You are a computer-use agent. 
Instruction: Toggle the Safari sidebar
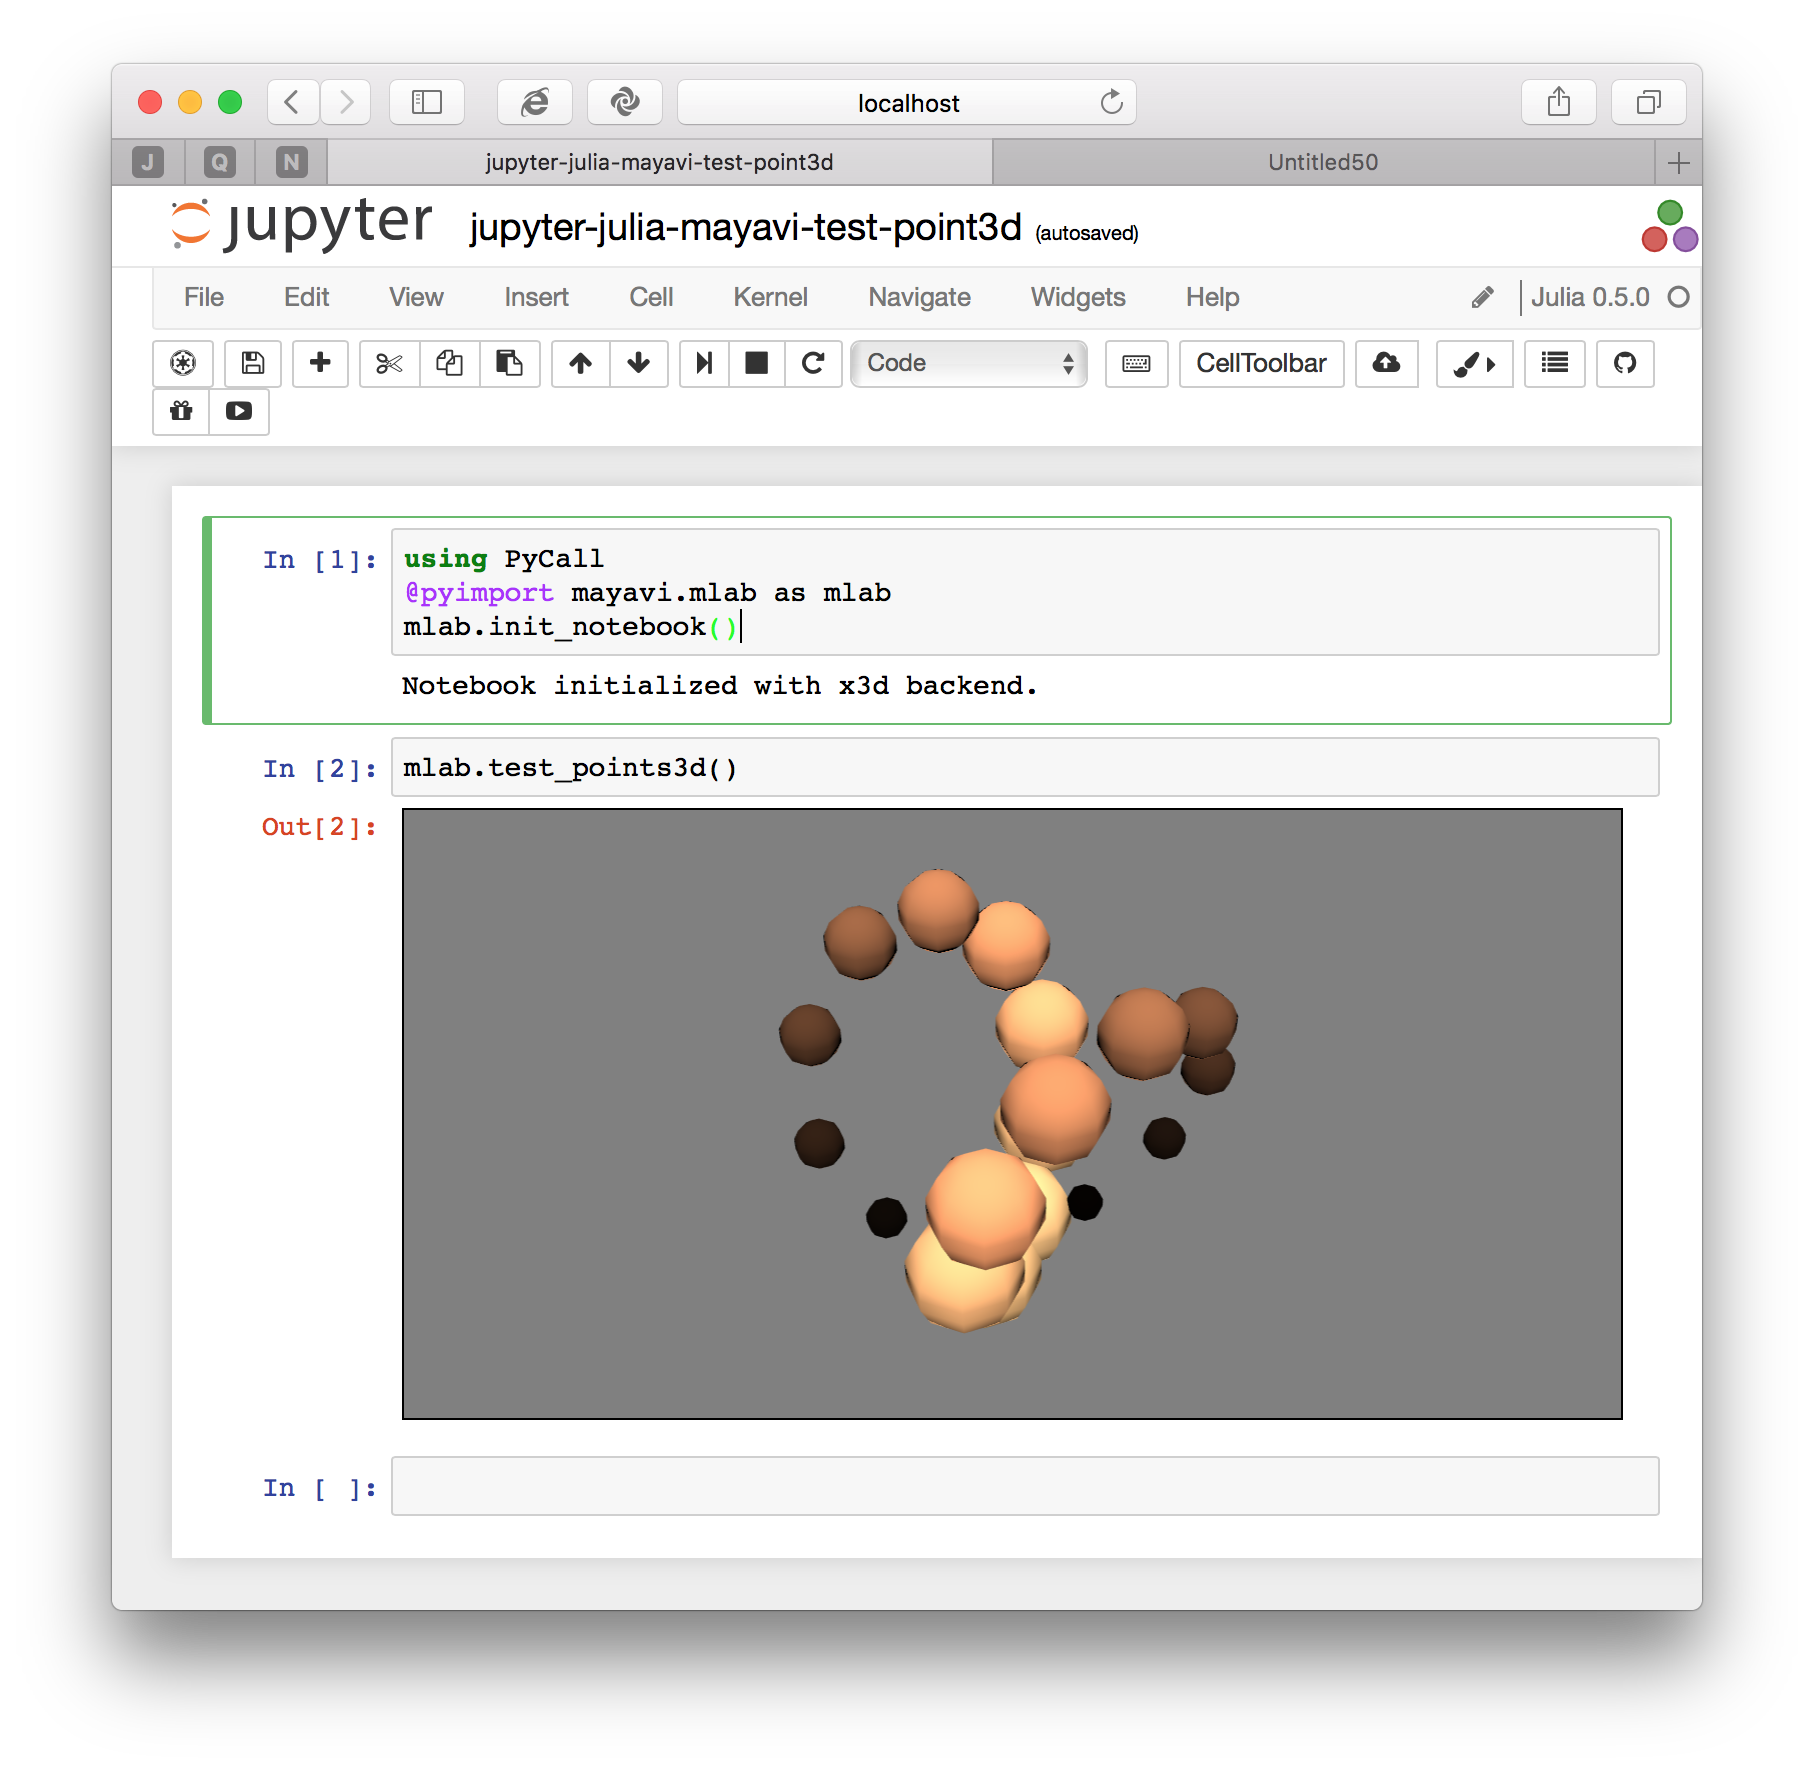coord(427,102)
